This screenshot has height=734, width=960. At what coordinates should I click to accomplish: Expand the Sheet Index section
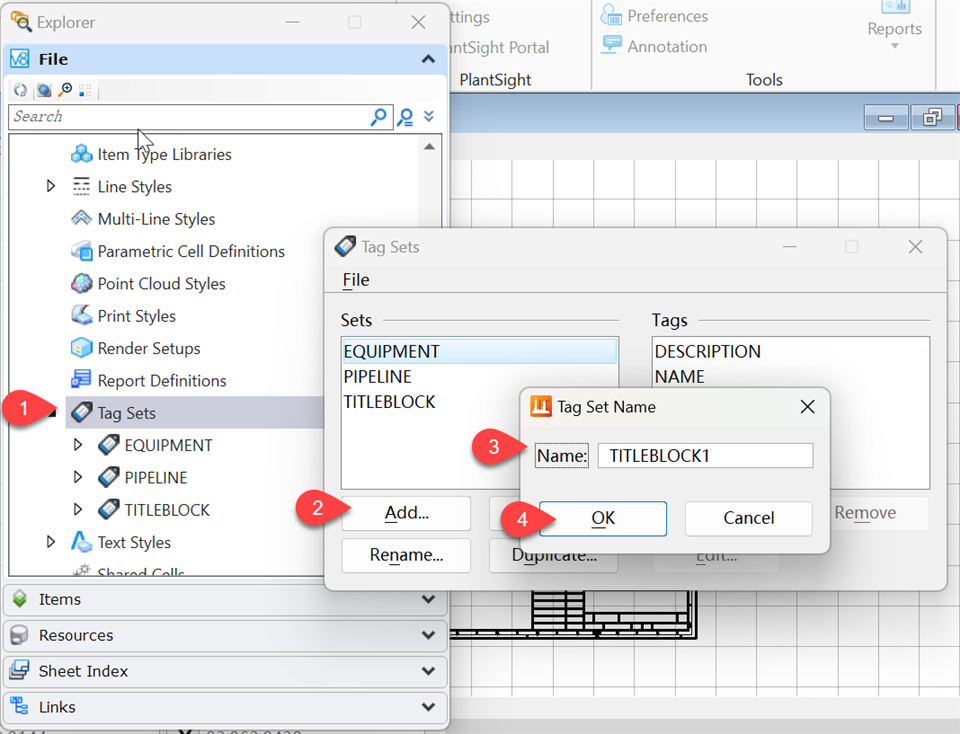coord(428,672)
